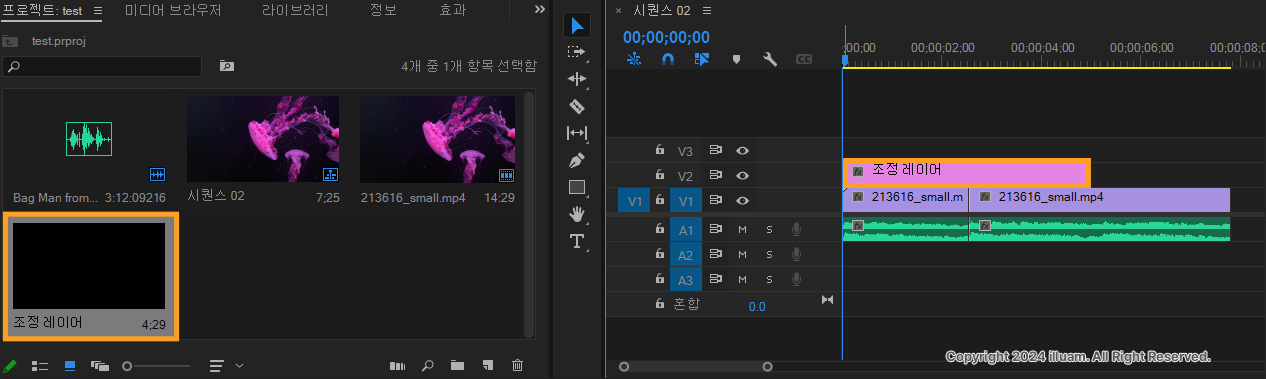Hide the V2 track output eye
1266x379 pixels.
(742, 176)
